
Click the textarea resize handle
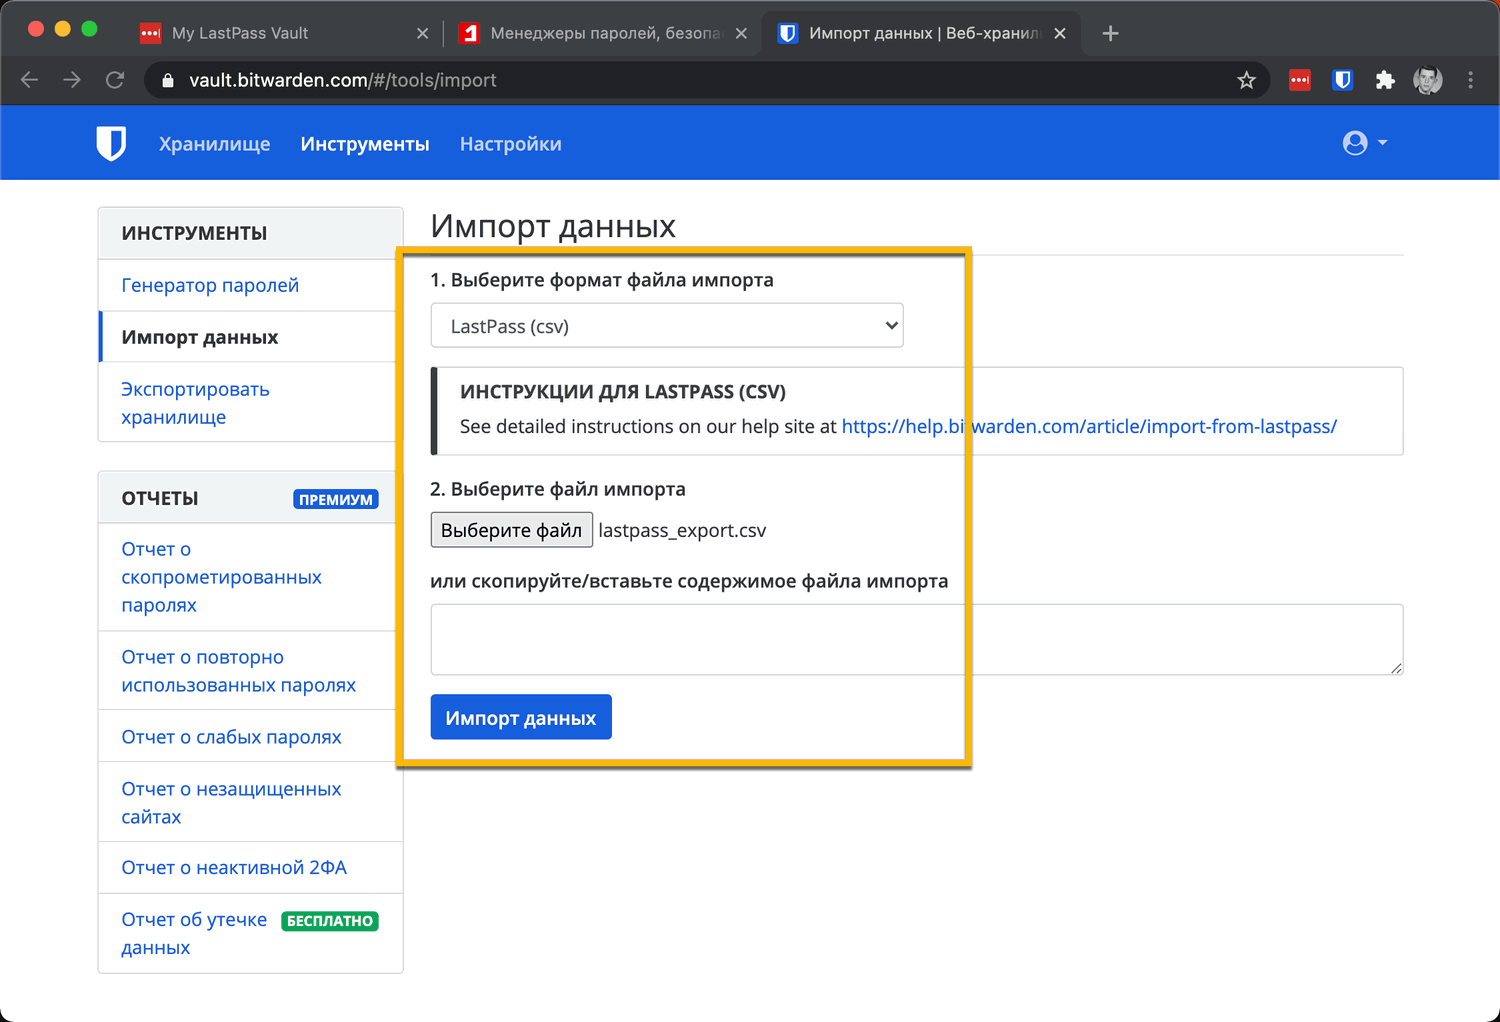tap(1396, 668)
